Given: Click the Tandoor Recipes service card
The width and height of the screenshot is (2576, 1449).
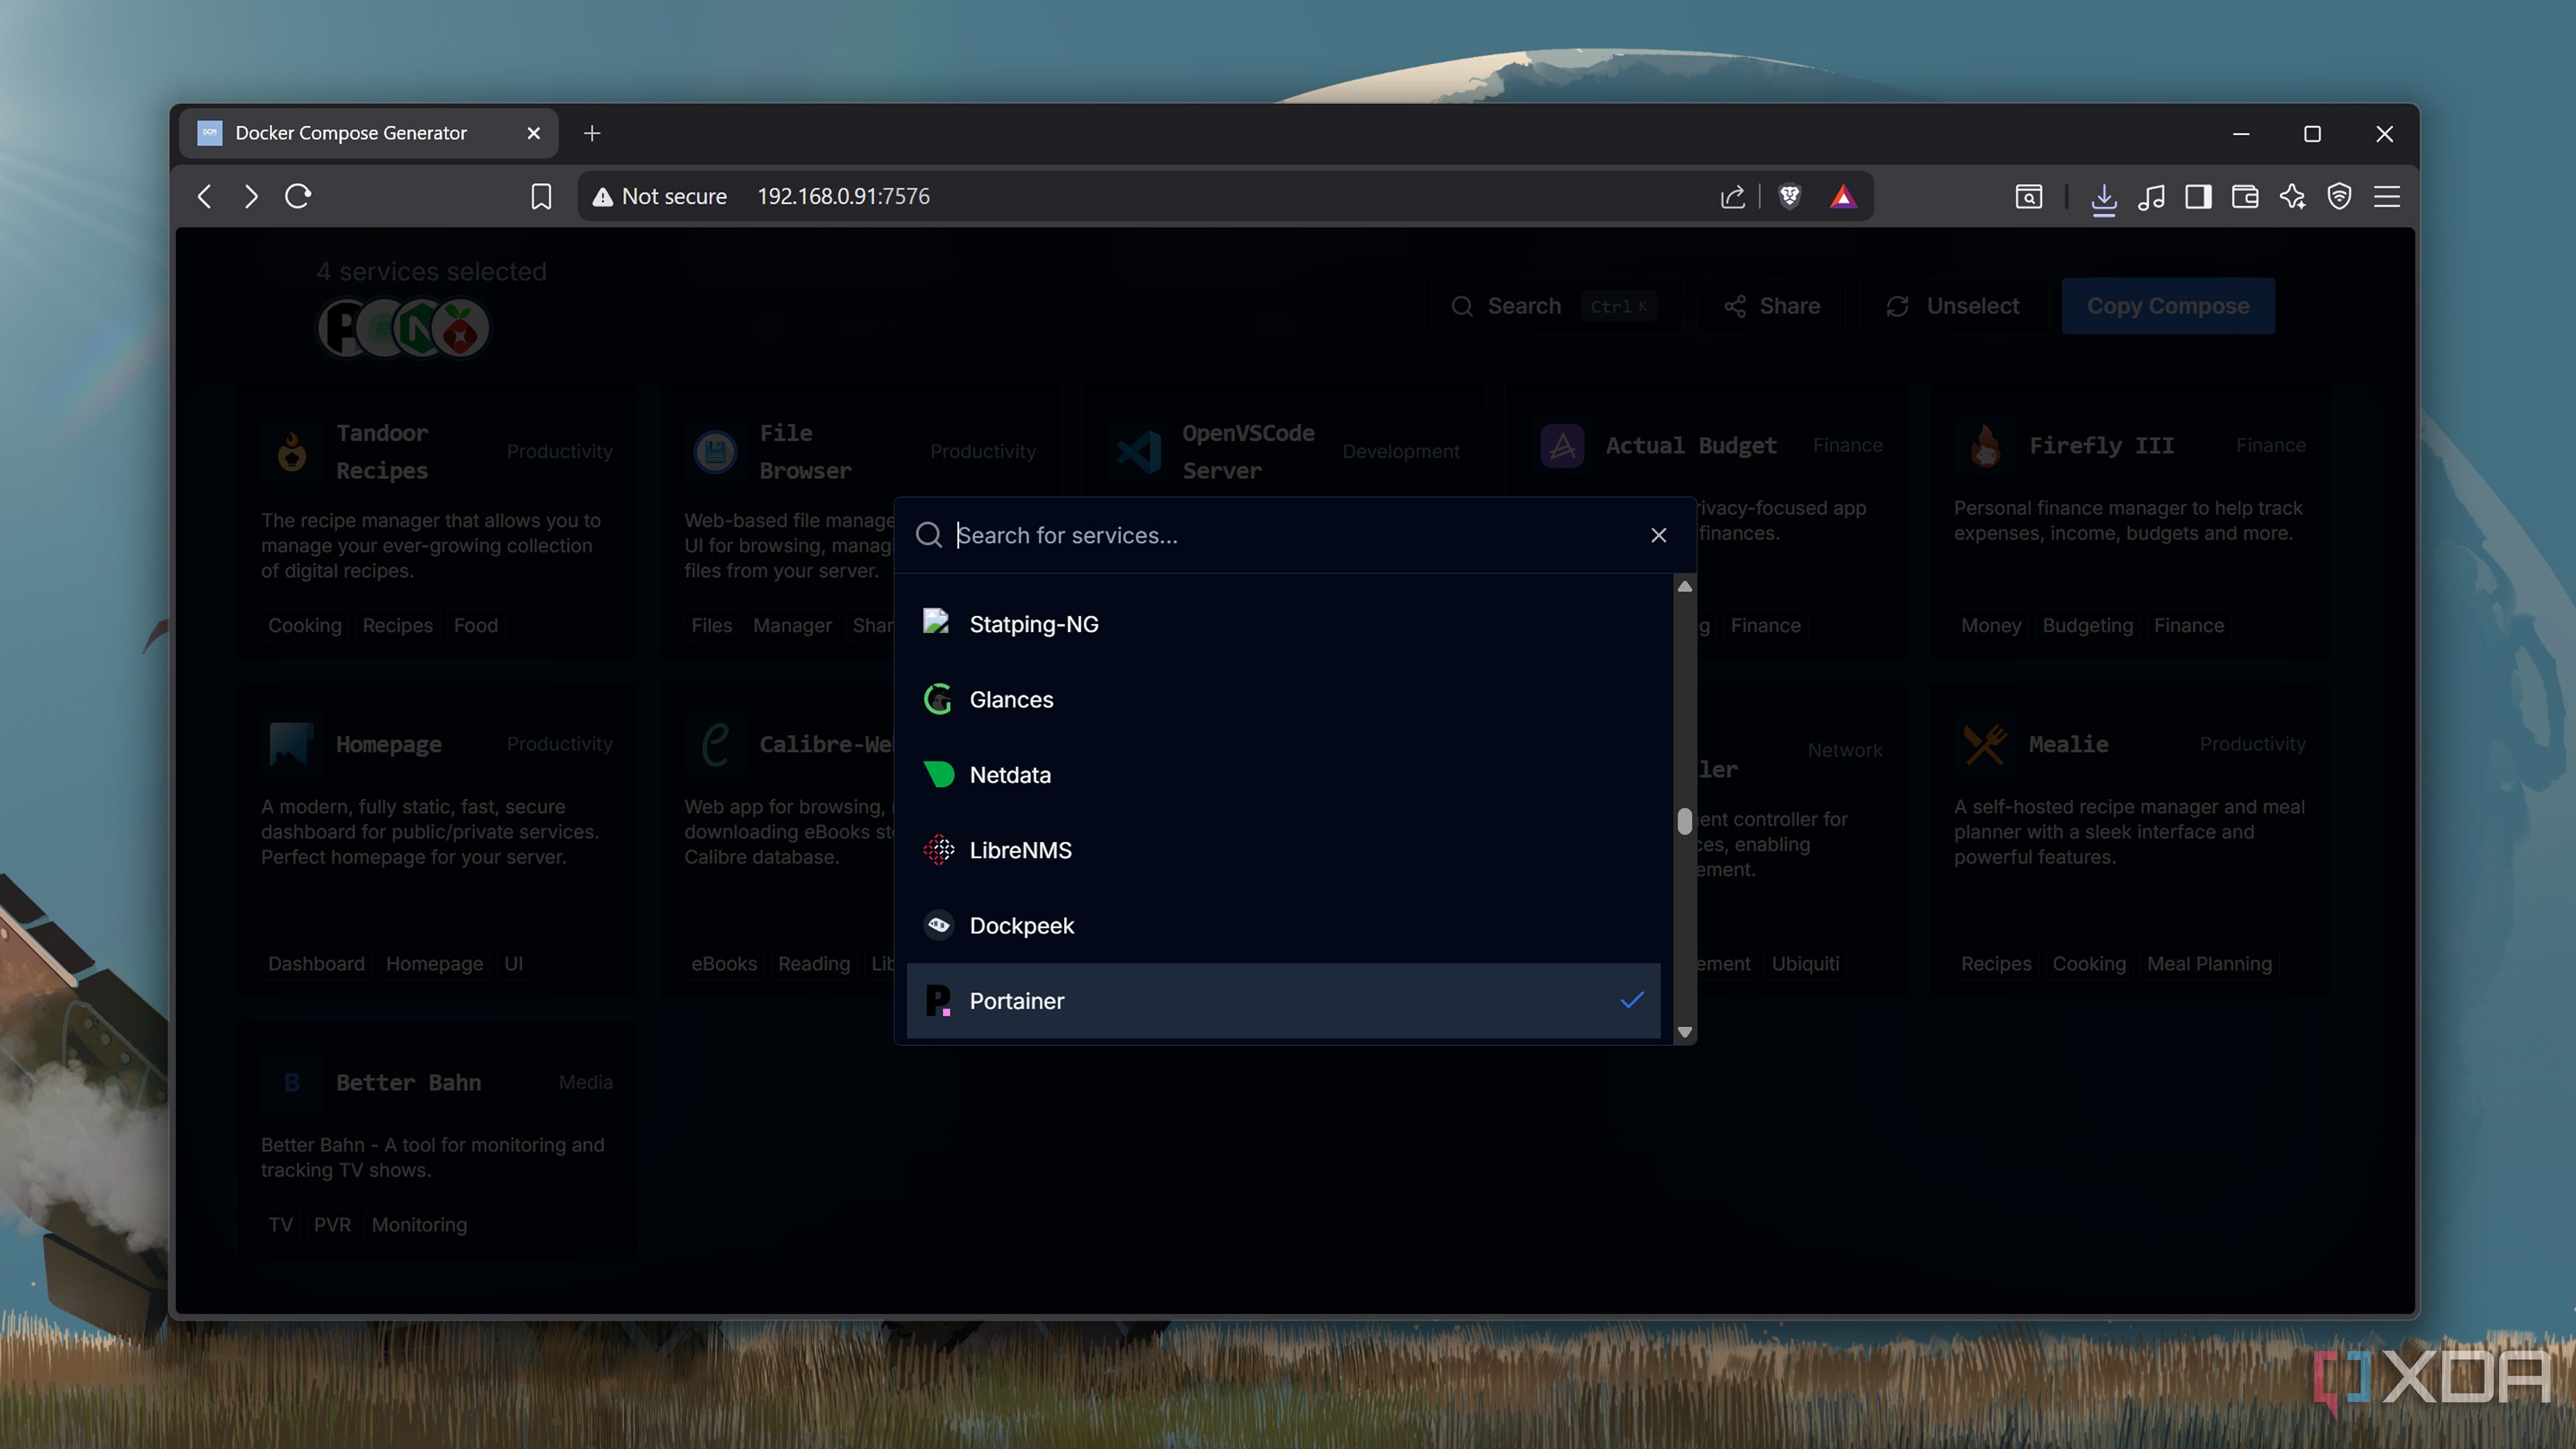Looking at the screenshot, I should click(437, 522).
